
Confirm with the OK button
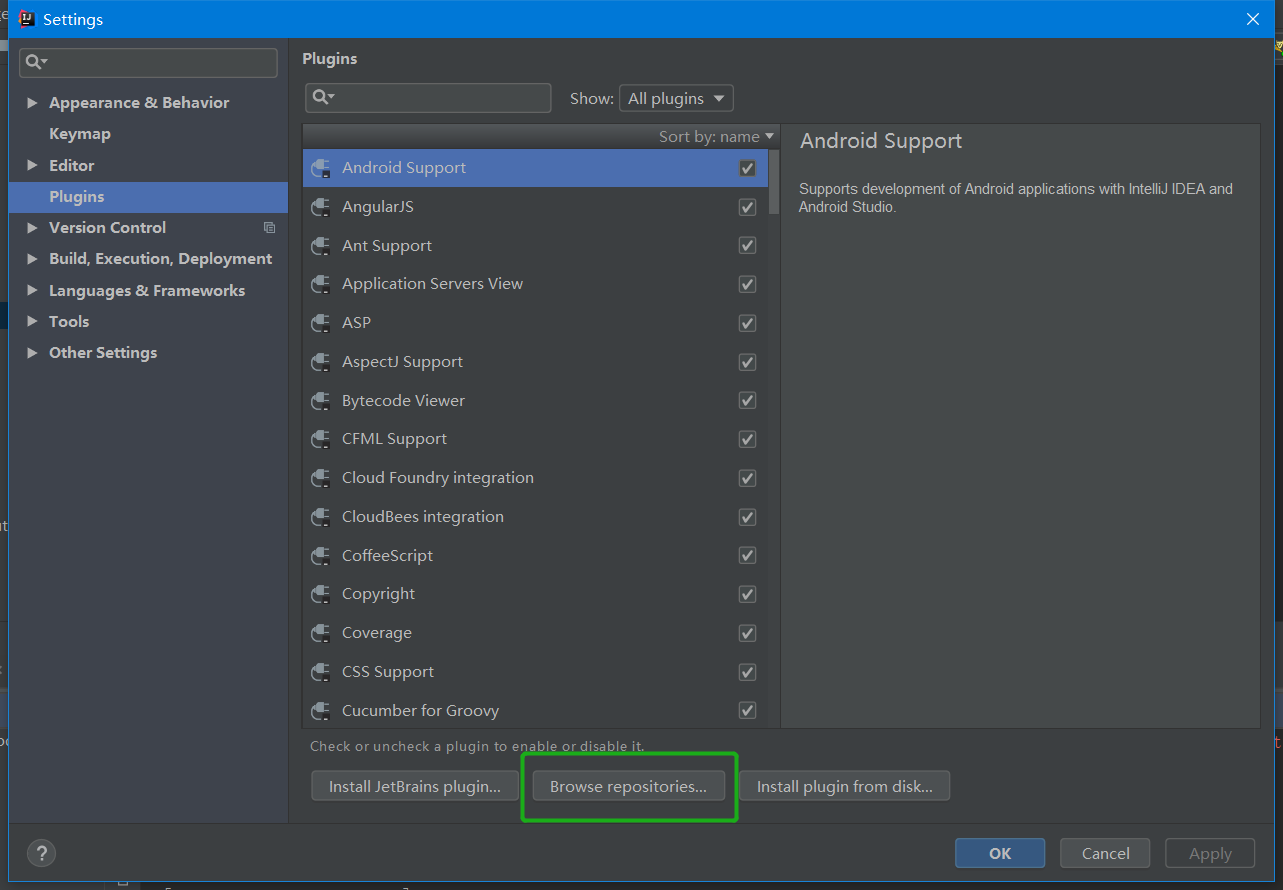(1000, 853)
